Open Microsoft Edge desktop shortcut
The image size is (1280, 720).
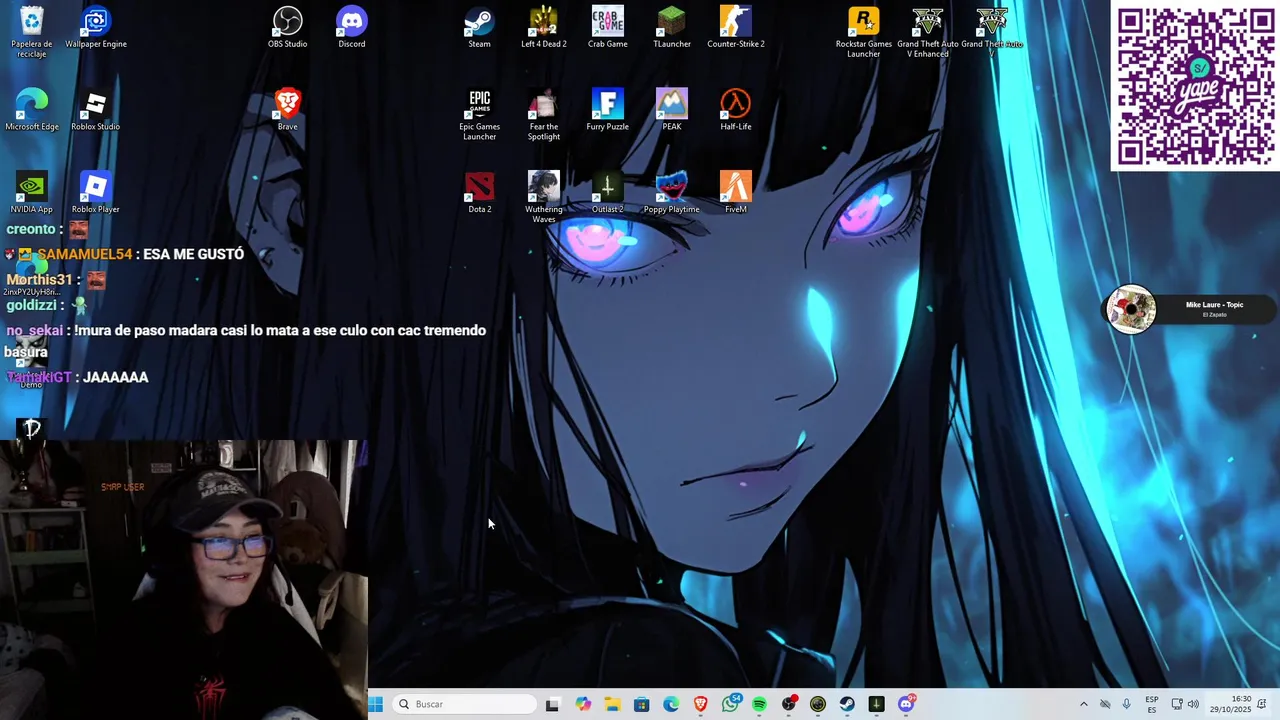(32, 109)
